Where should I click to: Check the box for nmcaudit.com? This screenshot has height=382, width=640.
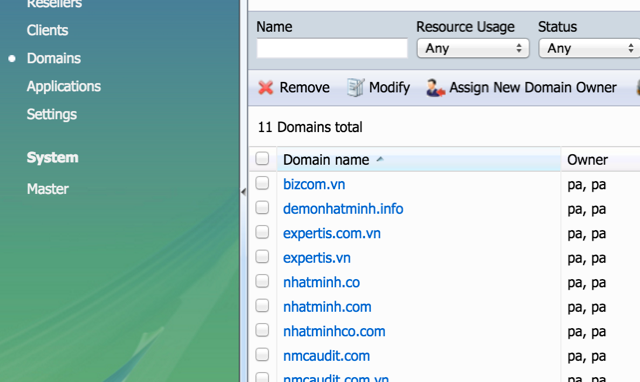262,355
